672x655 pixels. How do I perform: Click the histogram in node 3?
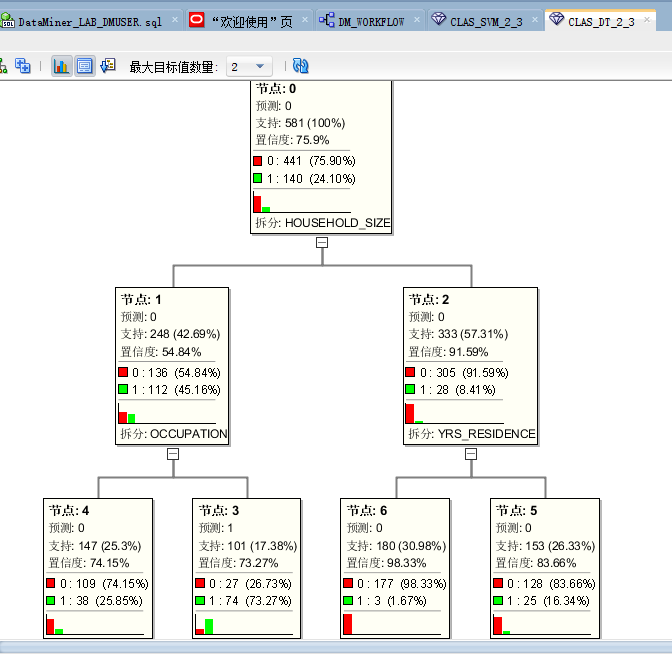coord(244,624)
